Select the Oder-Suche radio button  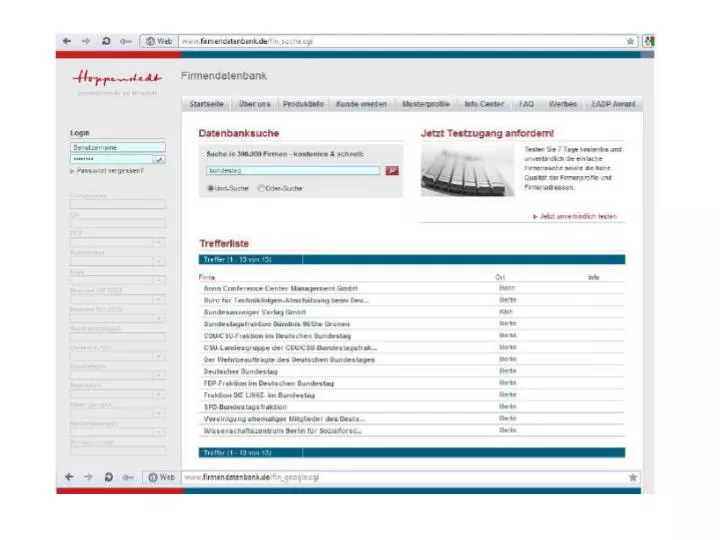(261, 188)
